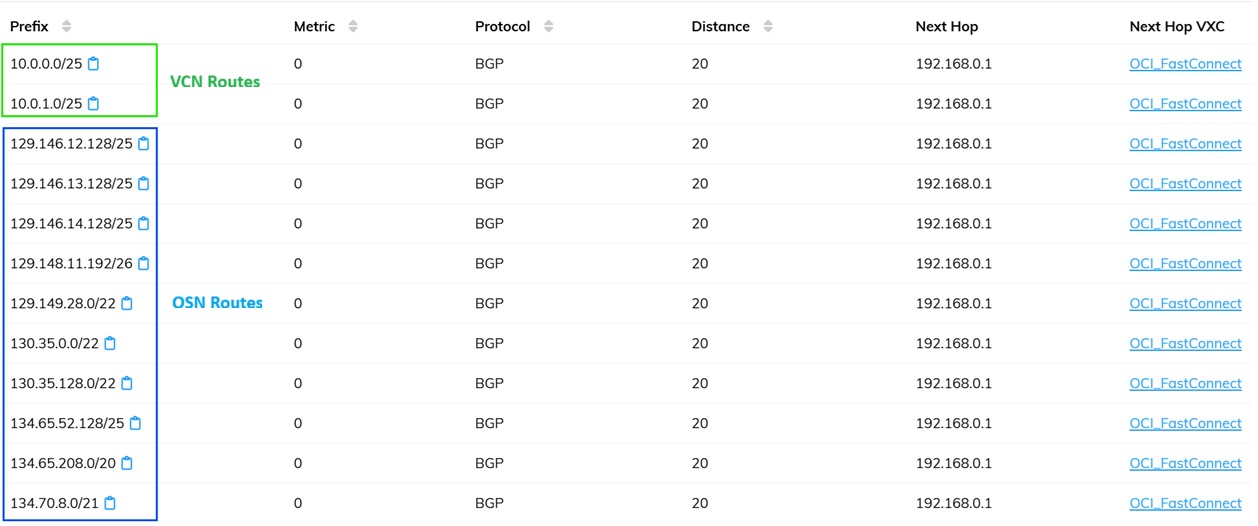The image size is (1258, 526).
Task: Open OCI_FastConnect link in 10.0.0.0/25 row
Action: point(1185,64)
